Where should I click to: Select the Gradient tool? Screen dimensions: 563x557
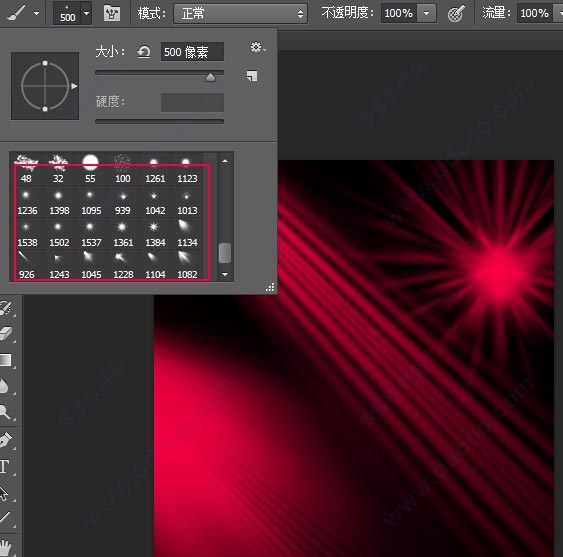pyautogui.click(x=5, y=360)
